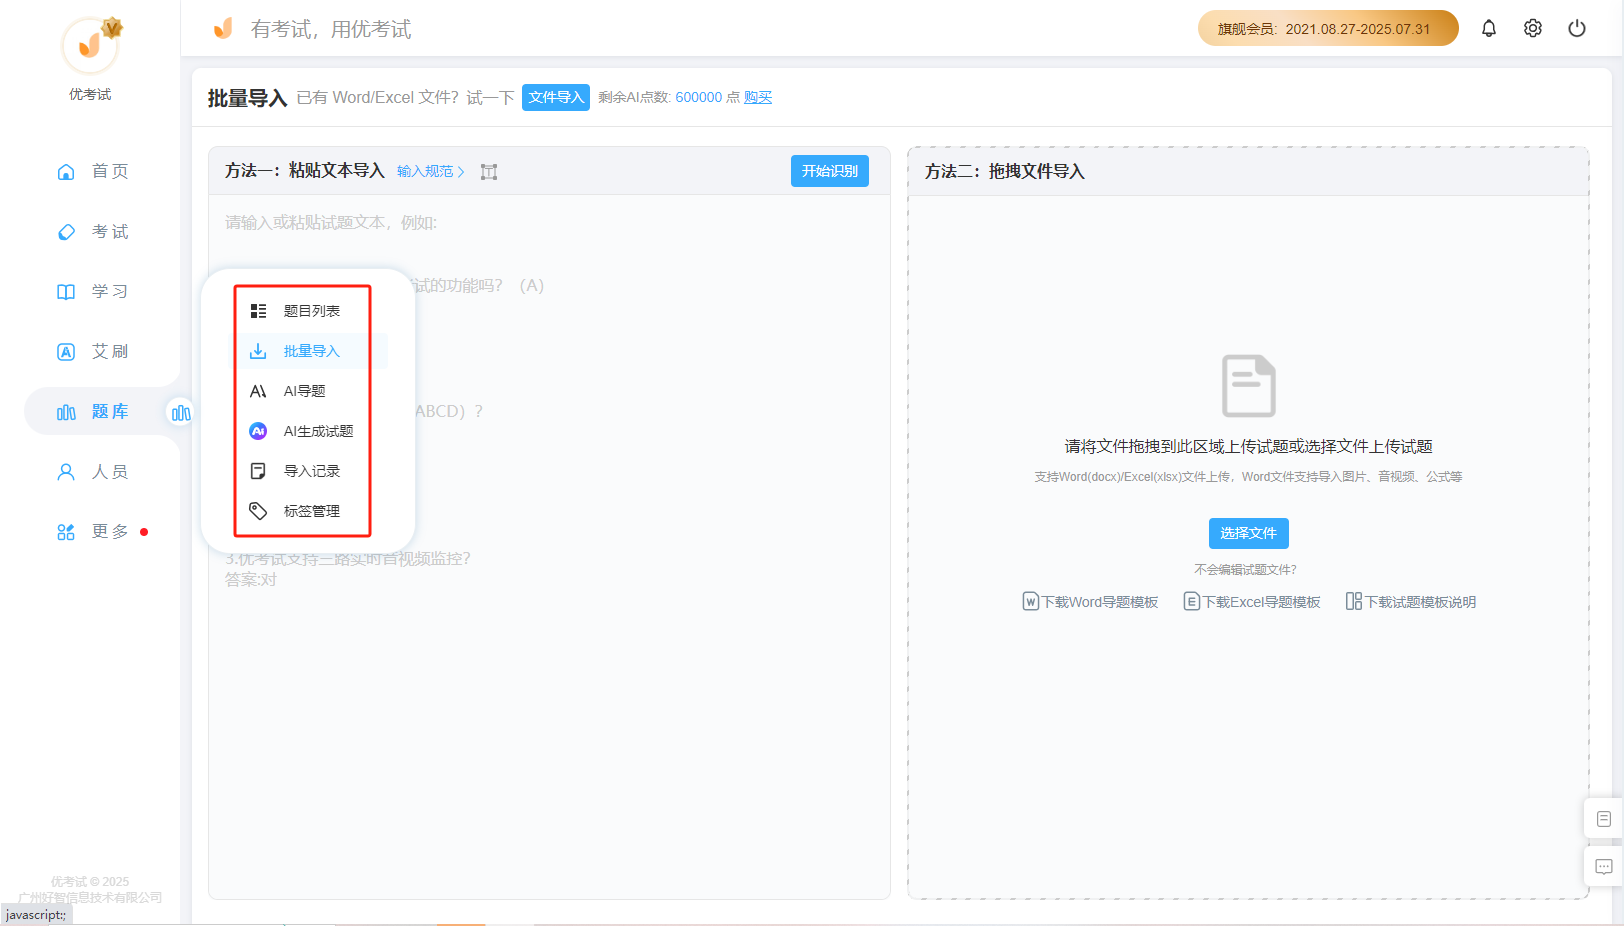Click the 文件导入 button
1624x926 pixels.
point(556,97)
